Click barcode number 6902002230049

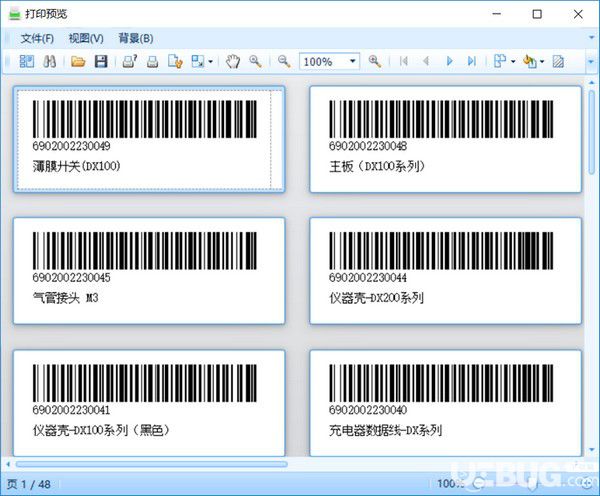72,146
